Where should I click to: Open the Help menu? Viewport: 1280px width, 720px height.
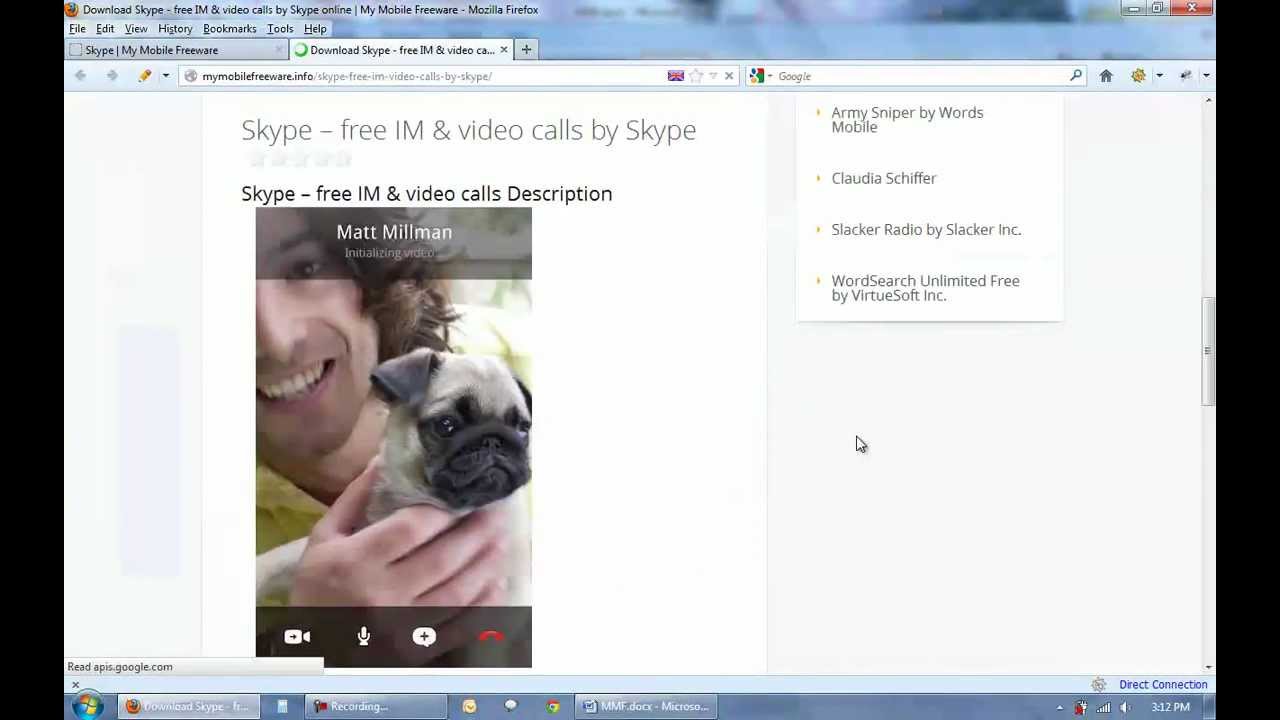315,29
